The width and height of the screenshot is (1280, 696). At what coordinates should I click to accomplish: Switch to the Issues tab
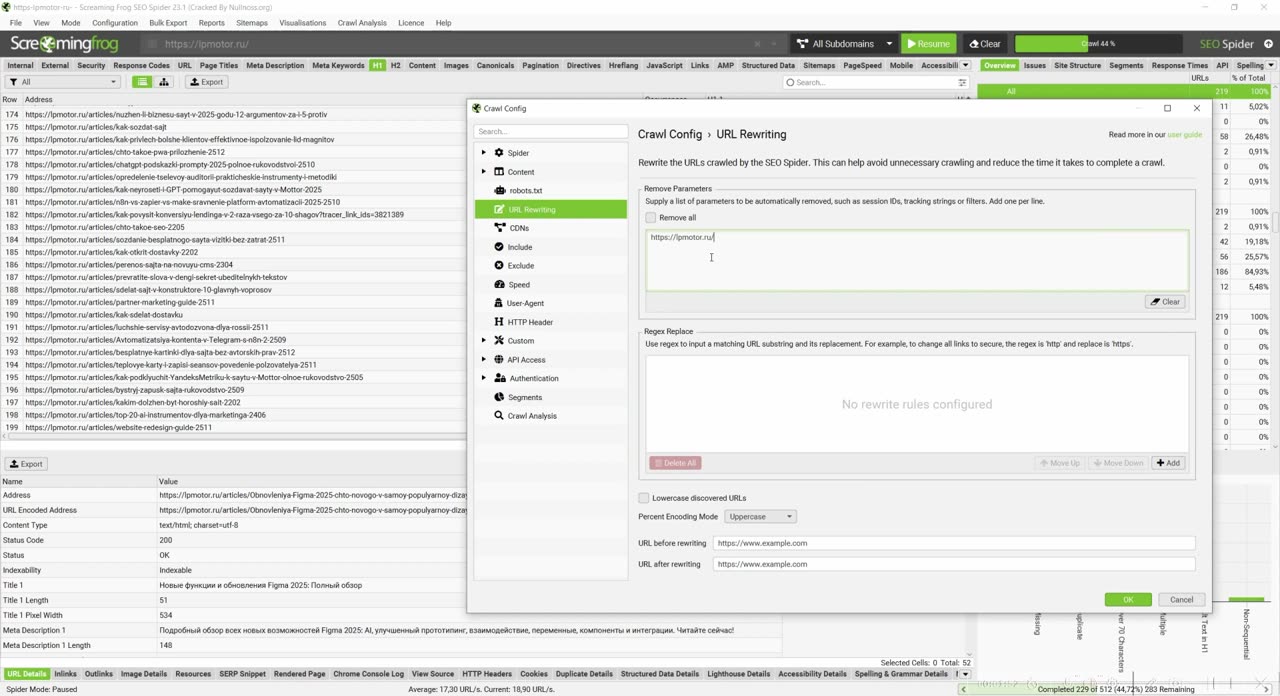coord(1034,66)
